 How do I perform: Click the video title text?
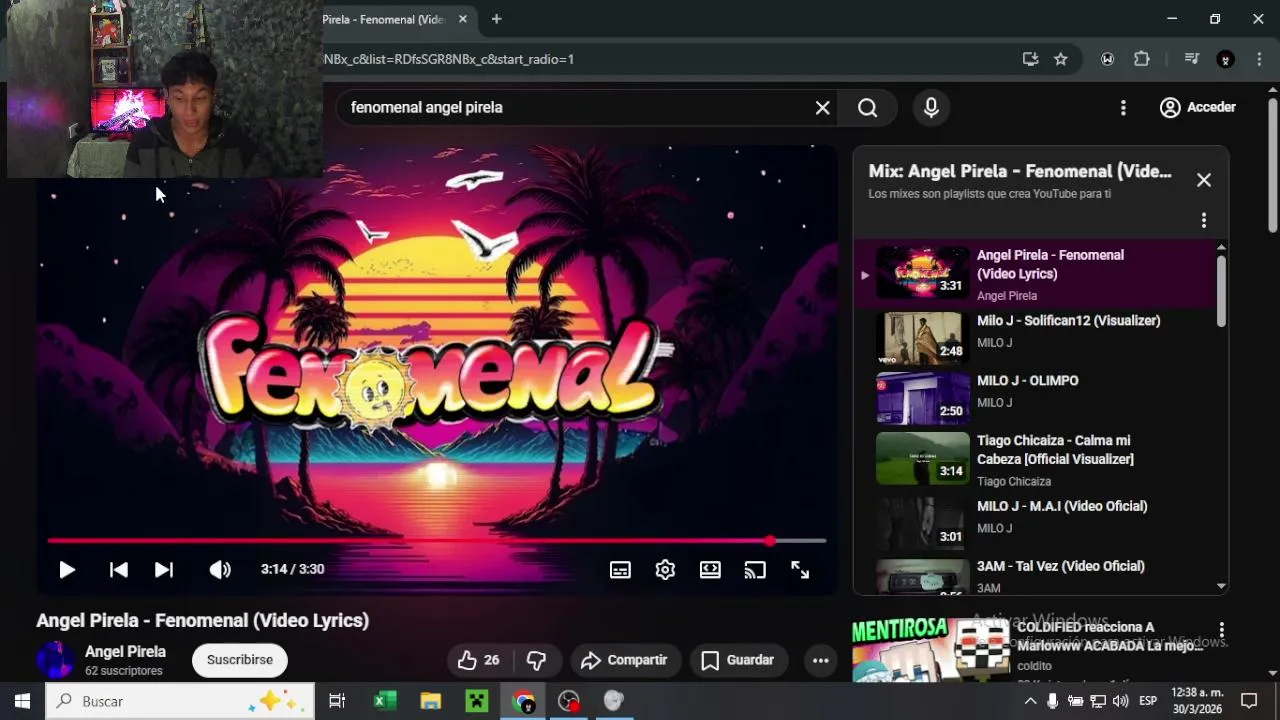(203, 621)
